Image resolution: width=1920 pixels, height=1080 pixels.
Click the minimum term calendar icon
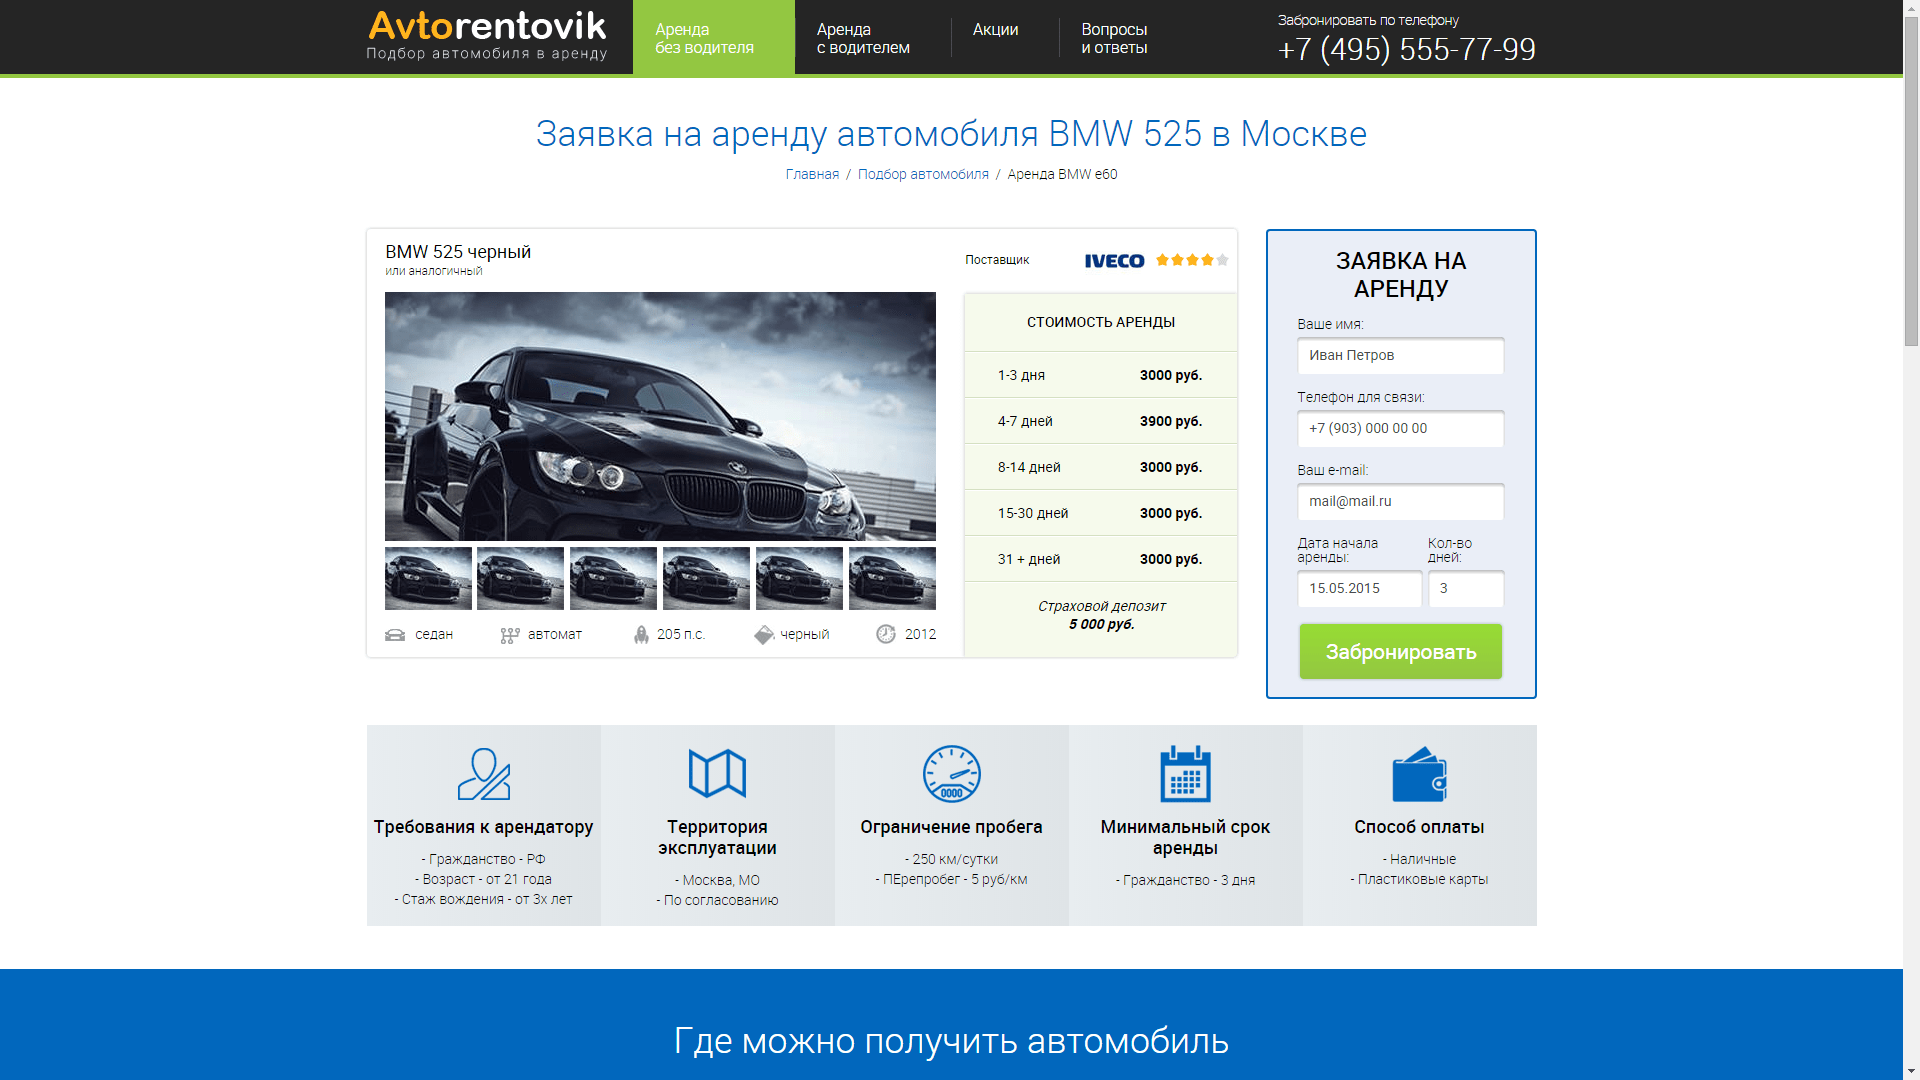1186,774
